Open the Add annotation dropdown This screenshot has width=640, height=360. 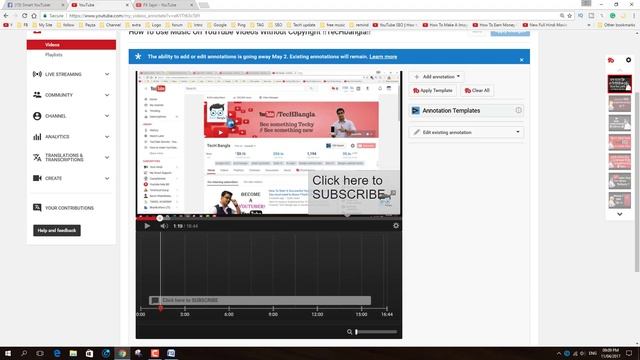pos(436,77)
